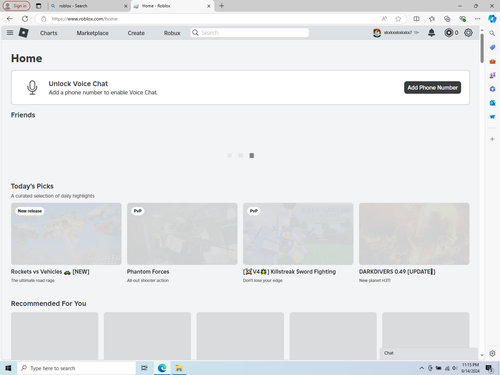Open the Edge sidebar search icon
This screenshot has width=500, height=375.
coord(492,33)
